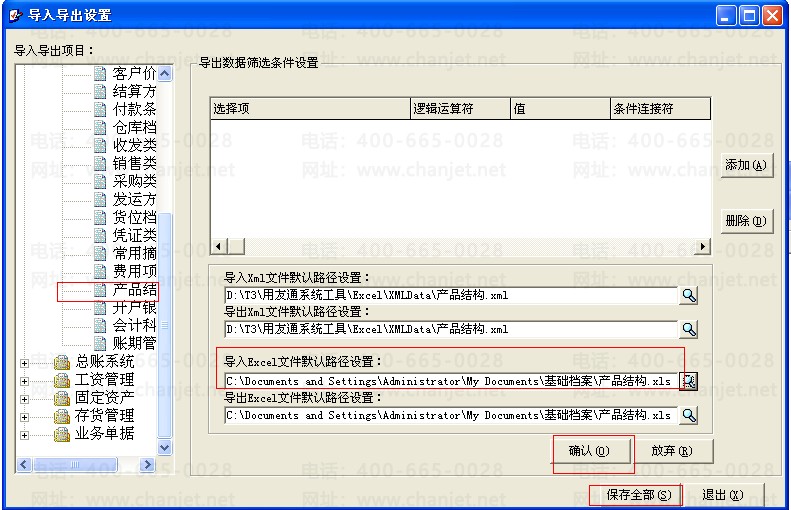This screenshot has width=791, height=510.
Task: Click the document icon beside 仓库档
Action: coord(100,128)
